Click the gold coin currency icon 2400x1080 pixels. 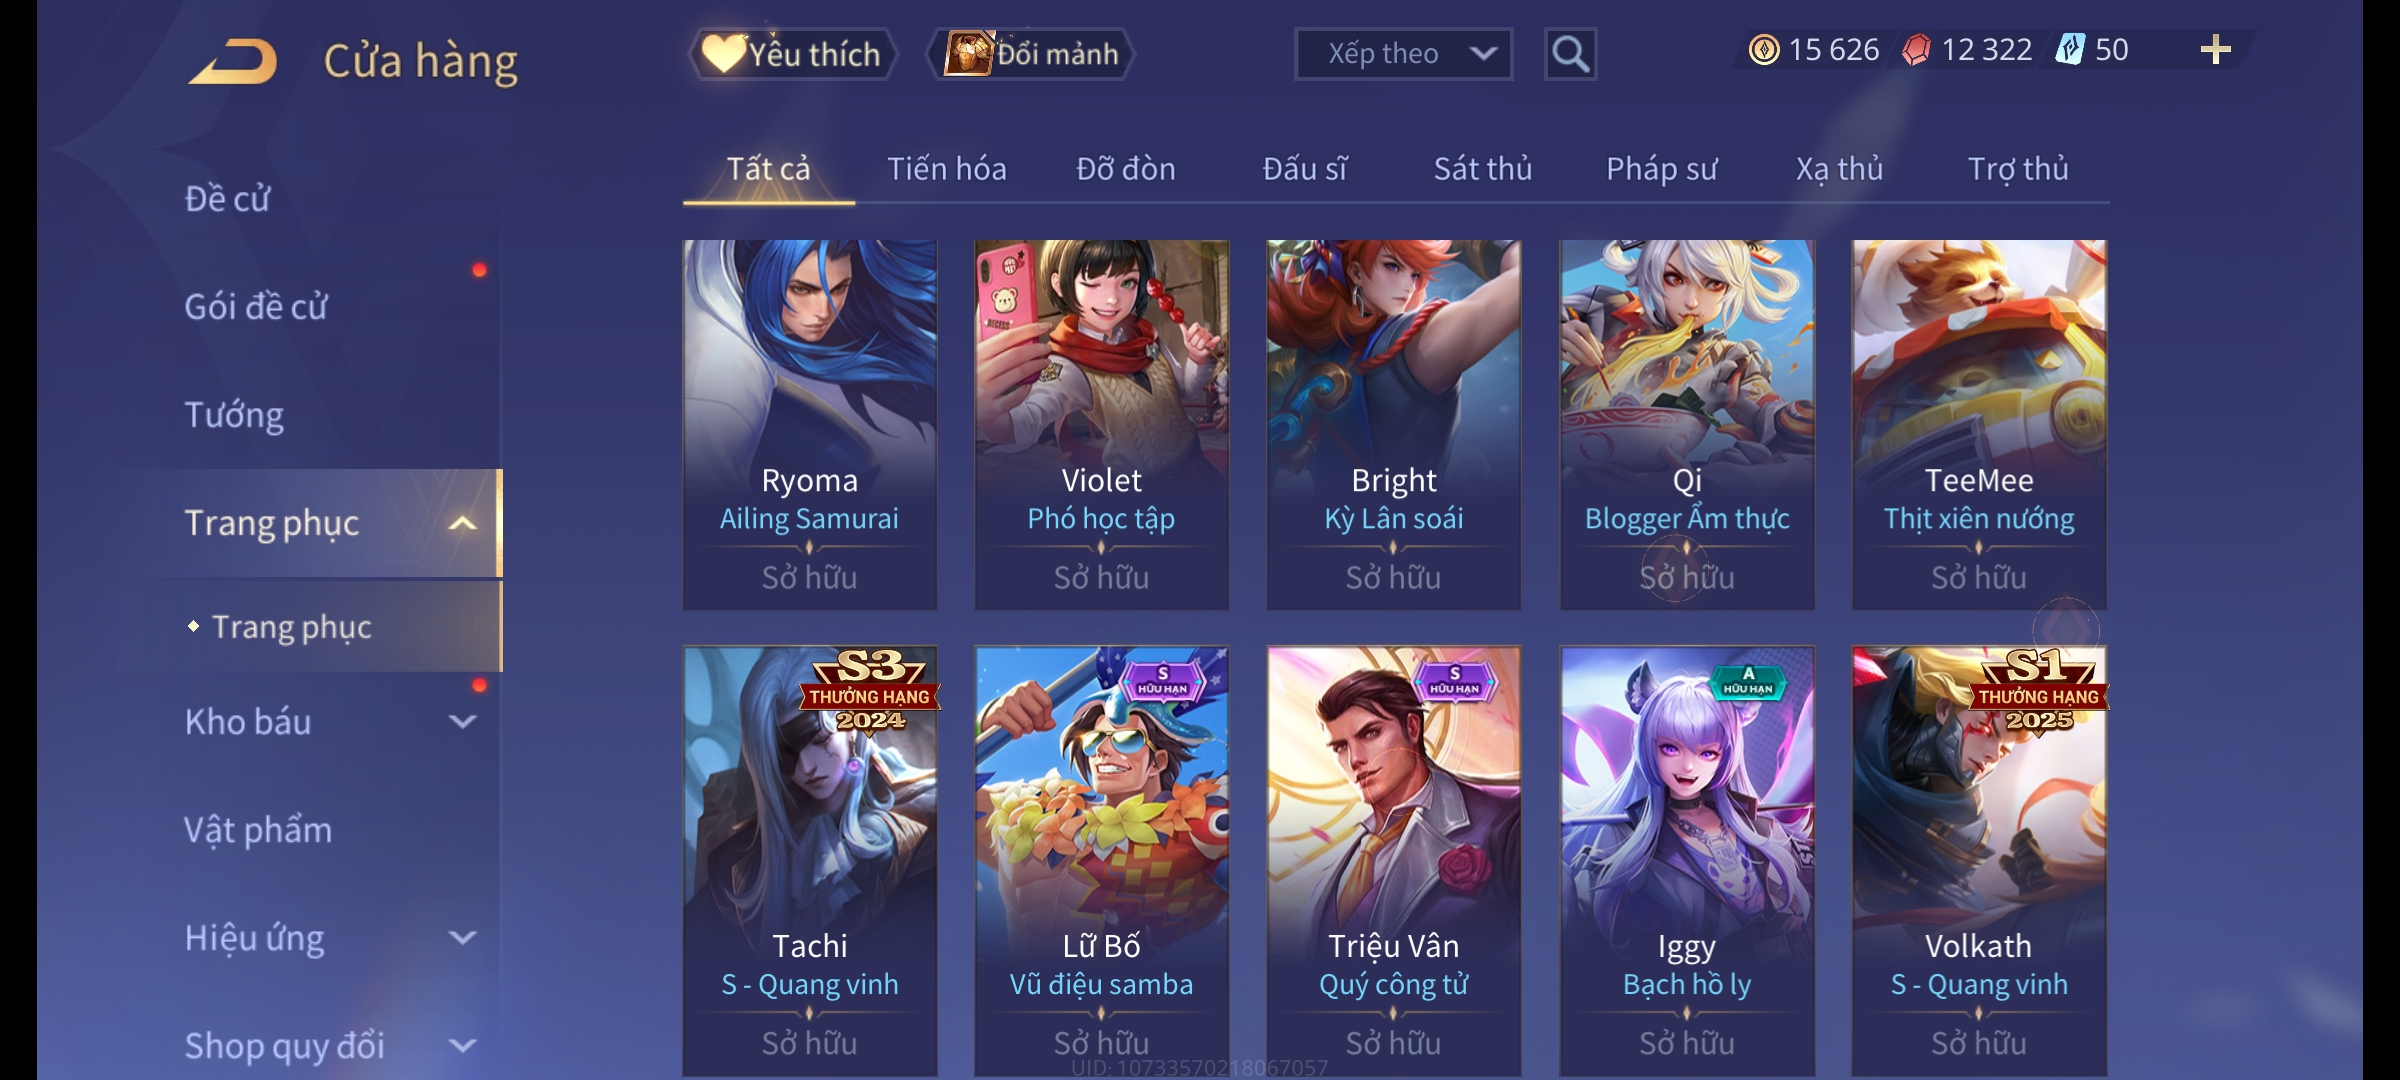point(1764,50)
